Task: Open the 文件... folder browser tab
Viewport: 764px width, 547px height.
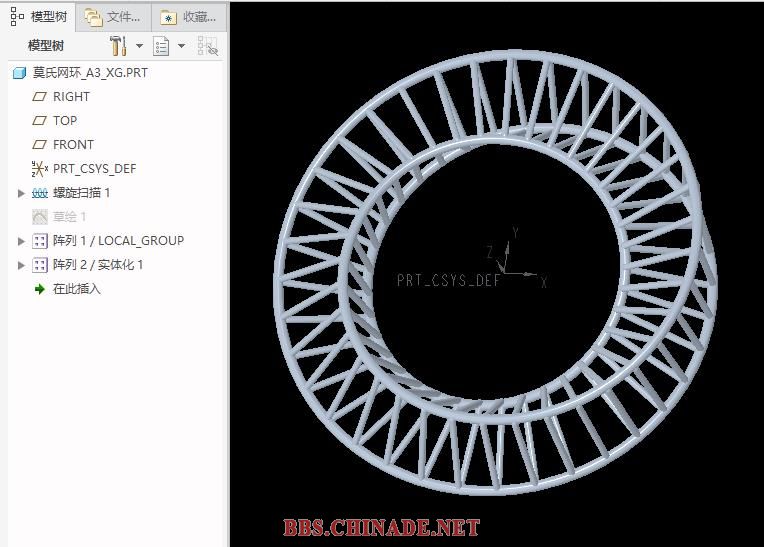Action: pyautogui.click(x=114, y=18)
